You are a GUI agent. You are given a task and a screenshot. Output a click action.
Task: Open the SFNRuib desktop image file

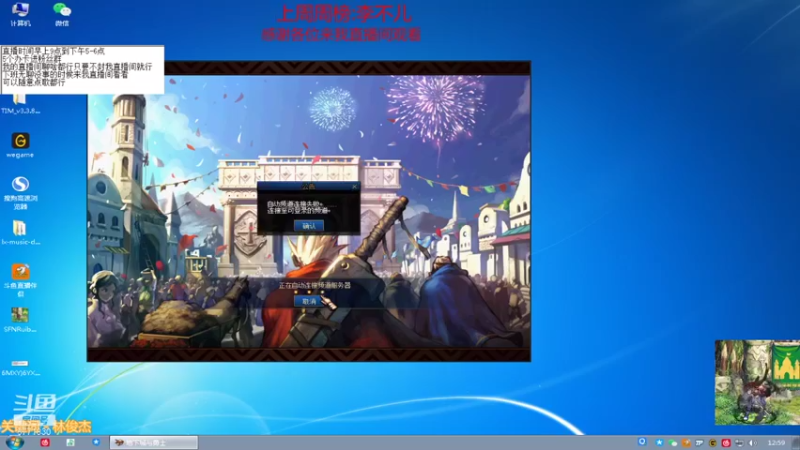click(20, 320)
